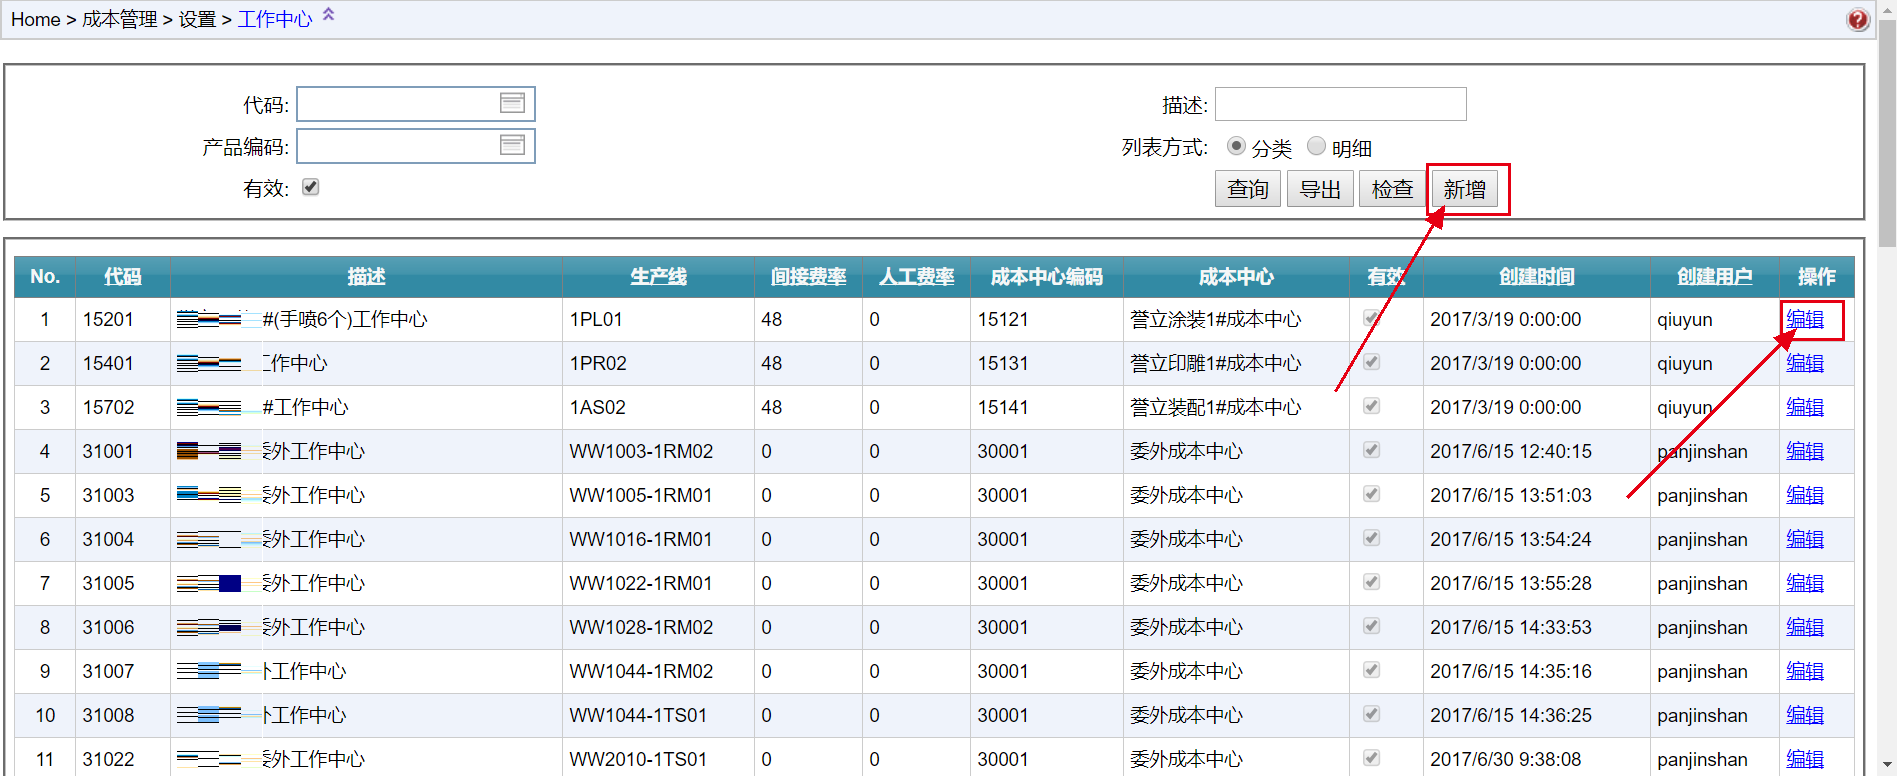Screen dimensions: 1897x779
Task: Select the 明细 list mode radio
Action: point(1316,146)
